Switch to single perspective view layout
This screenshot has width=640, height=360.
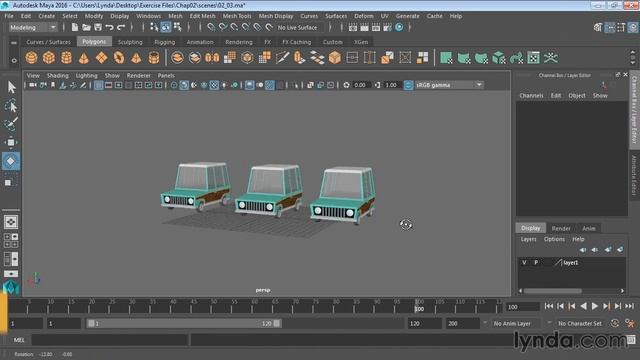11,222
